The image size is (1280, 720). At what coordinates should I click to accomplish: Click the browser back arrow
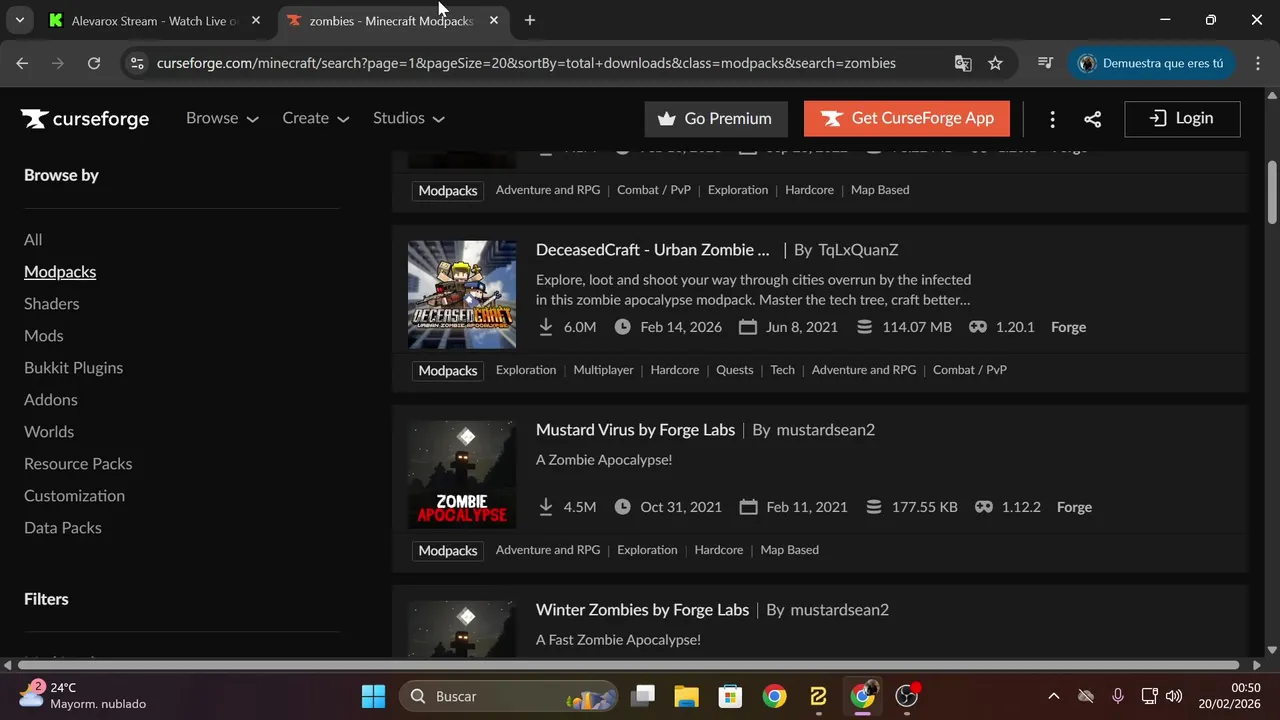pyautogui.click(x=22, y=63)
